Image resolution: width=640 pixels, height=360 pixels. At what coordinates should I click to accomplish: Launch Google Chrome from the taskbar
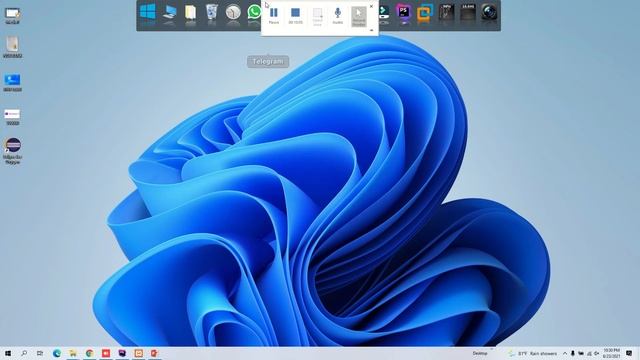(x=89, y=353)
